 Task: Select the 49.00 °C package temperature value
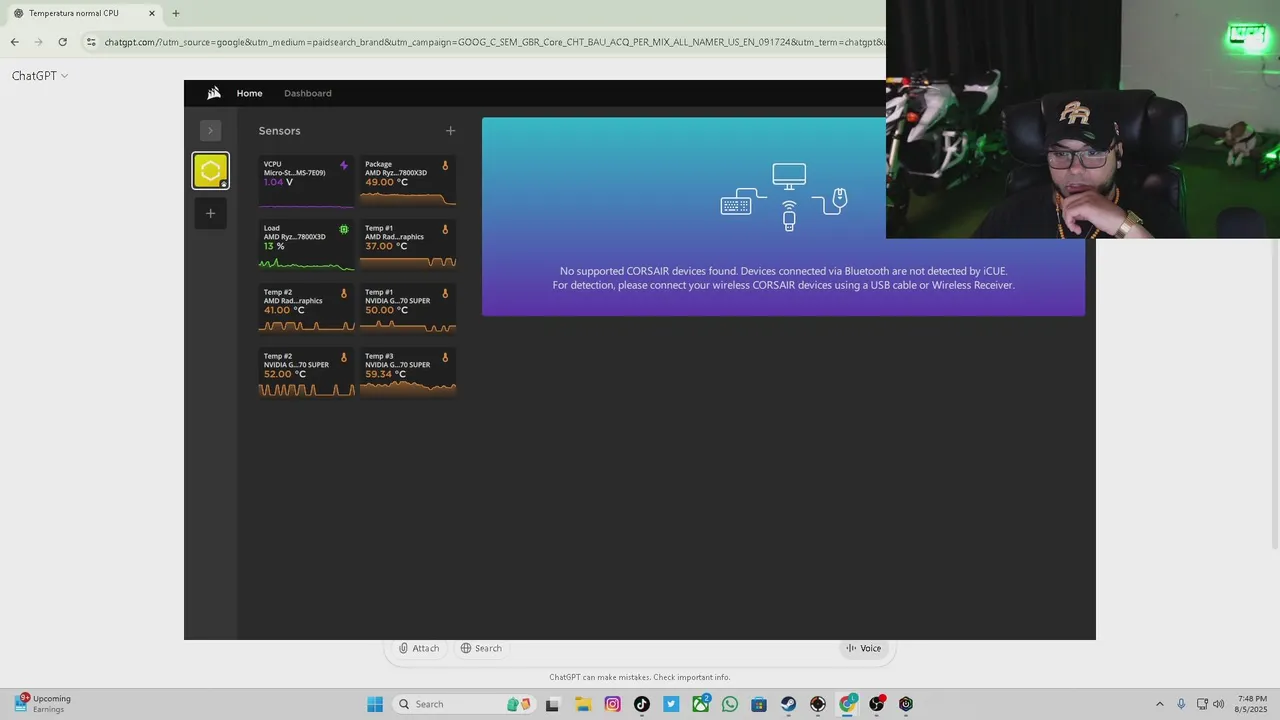tap(386, 182)
